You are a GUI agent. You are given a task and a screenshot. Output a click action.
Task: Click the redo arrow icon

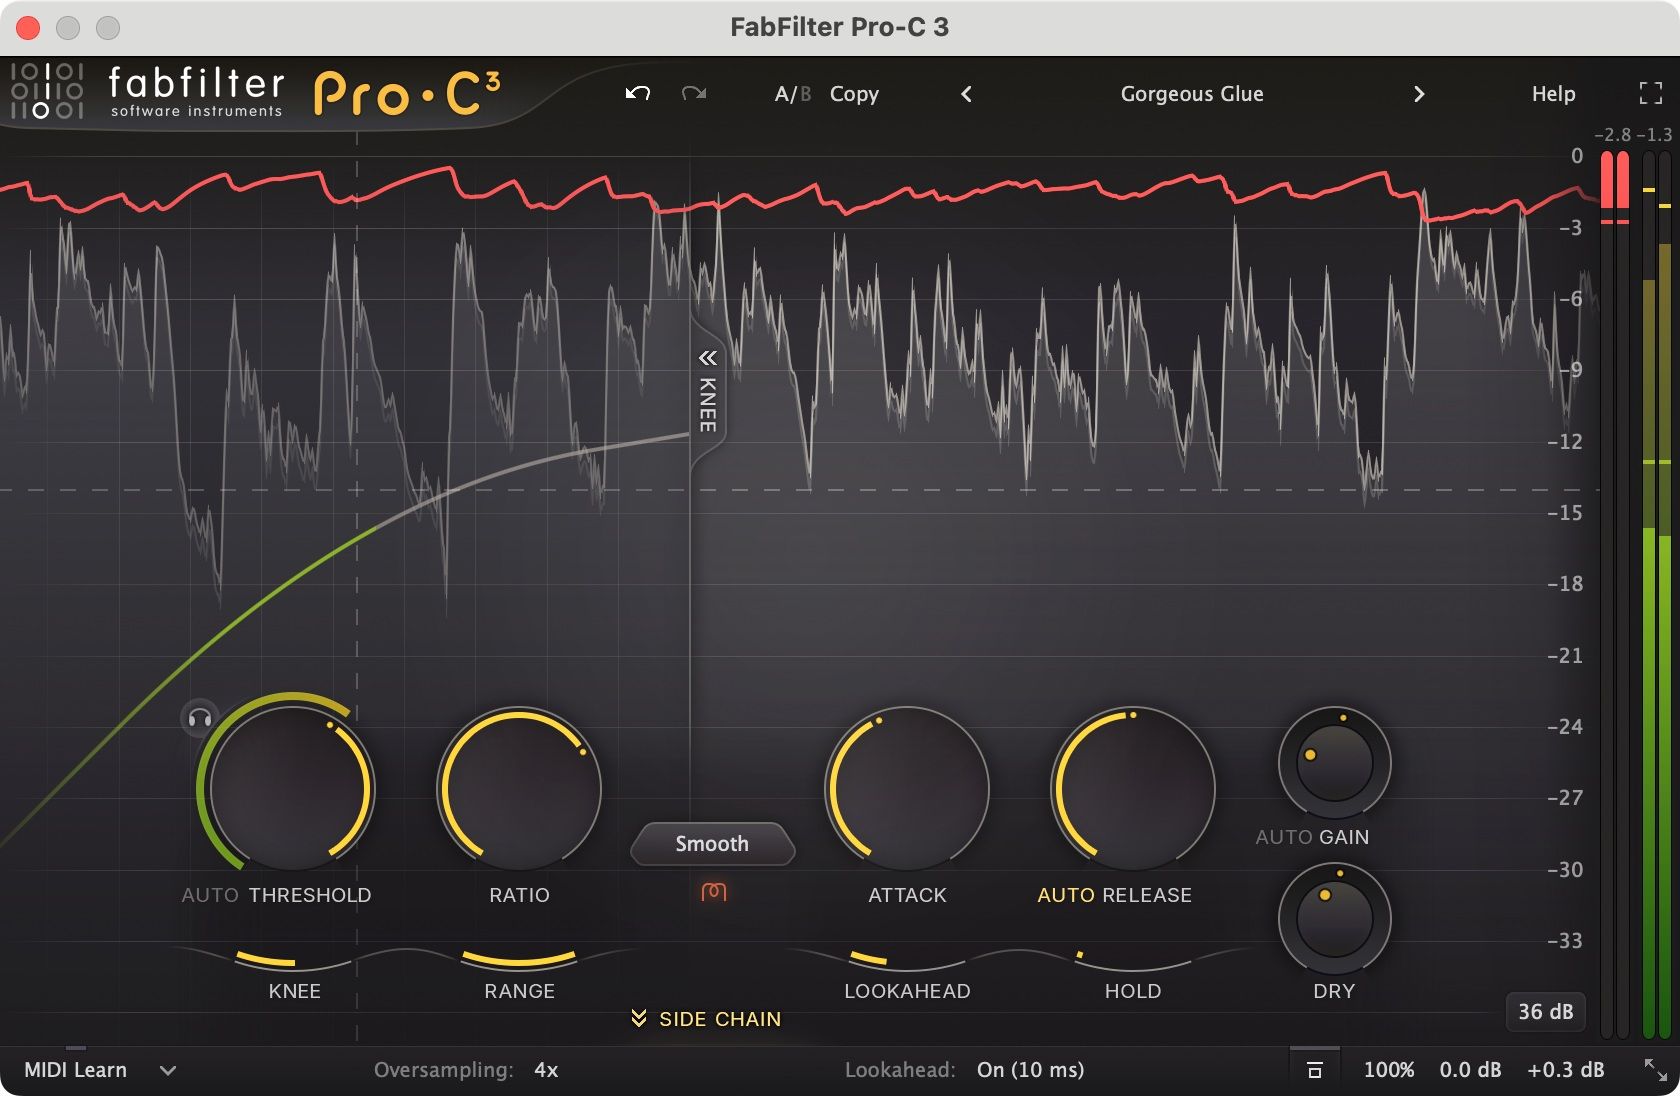[x=694, y=93]
